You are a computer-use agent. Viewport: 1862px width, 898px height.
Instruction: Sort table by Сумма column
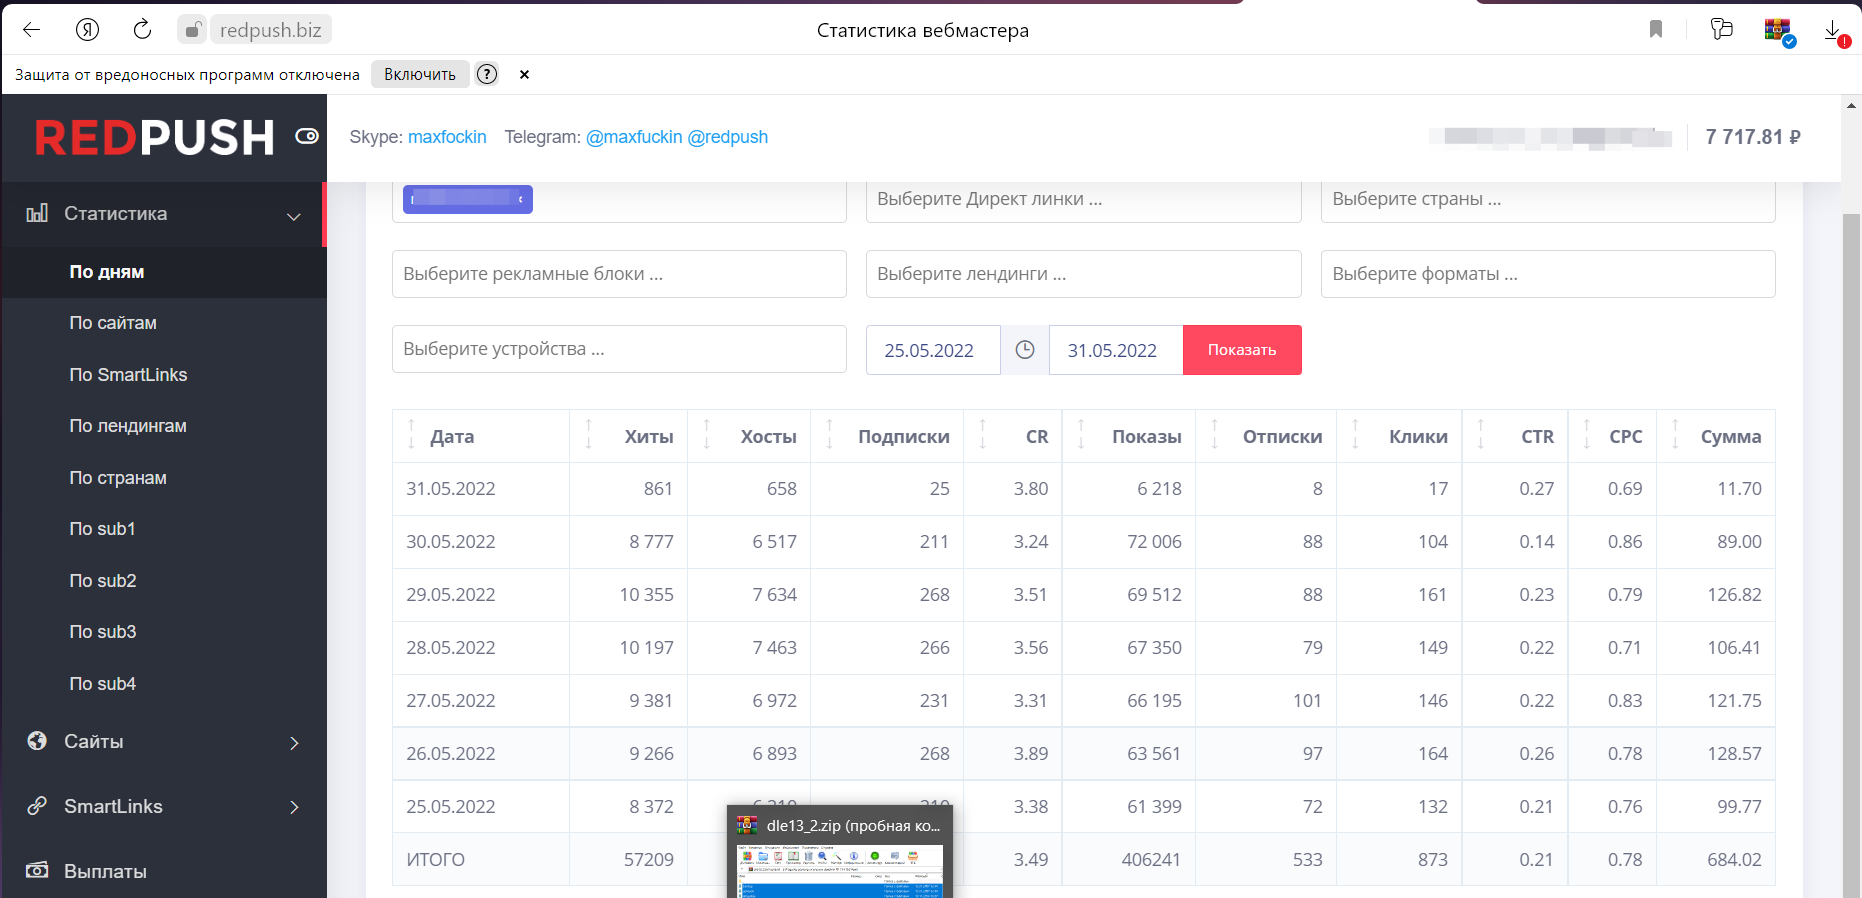(x=1730, y=437)
